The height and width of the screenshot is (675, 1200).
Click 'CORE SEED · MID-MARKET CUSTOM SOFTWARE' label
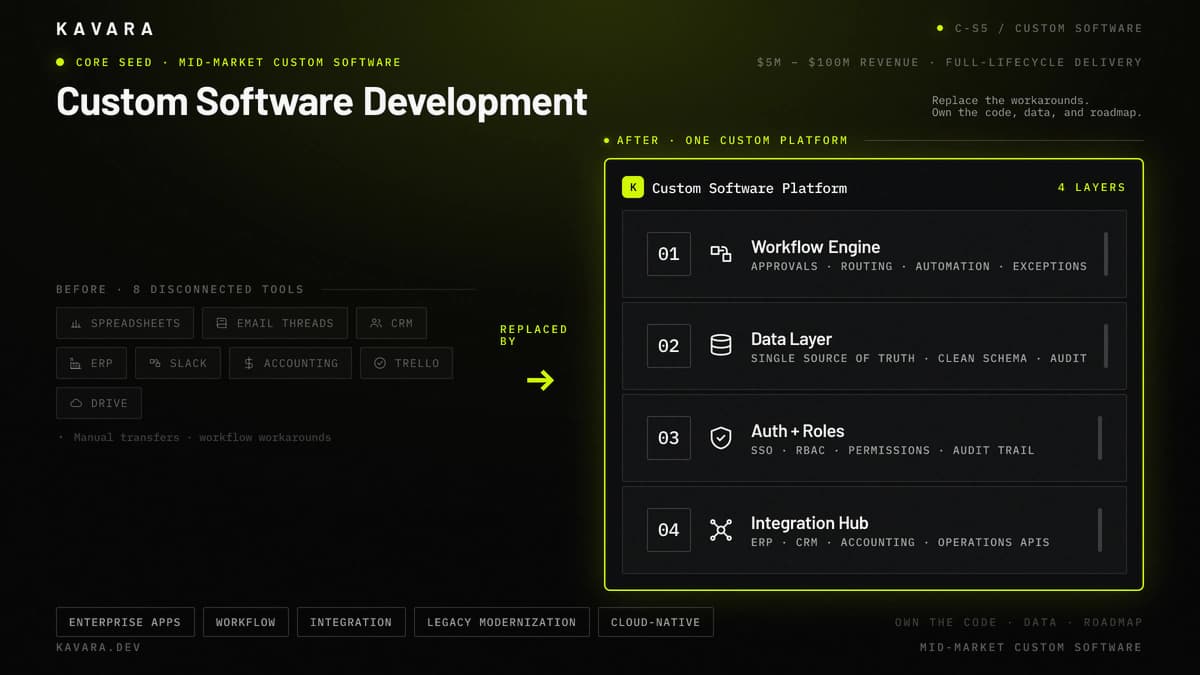238,62
